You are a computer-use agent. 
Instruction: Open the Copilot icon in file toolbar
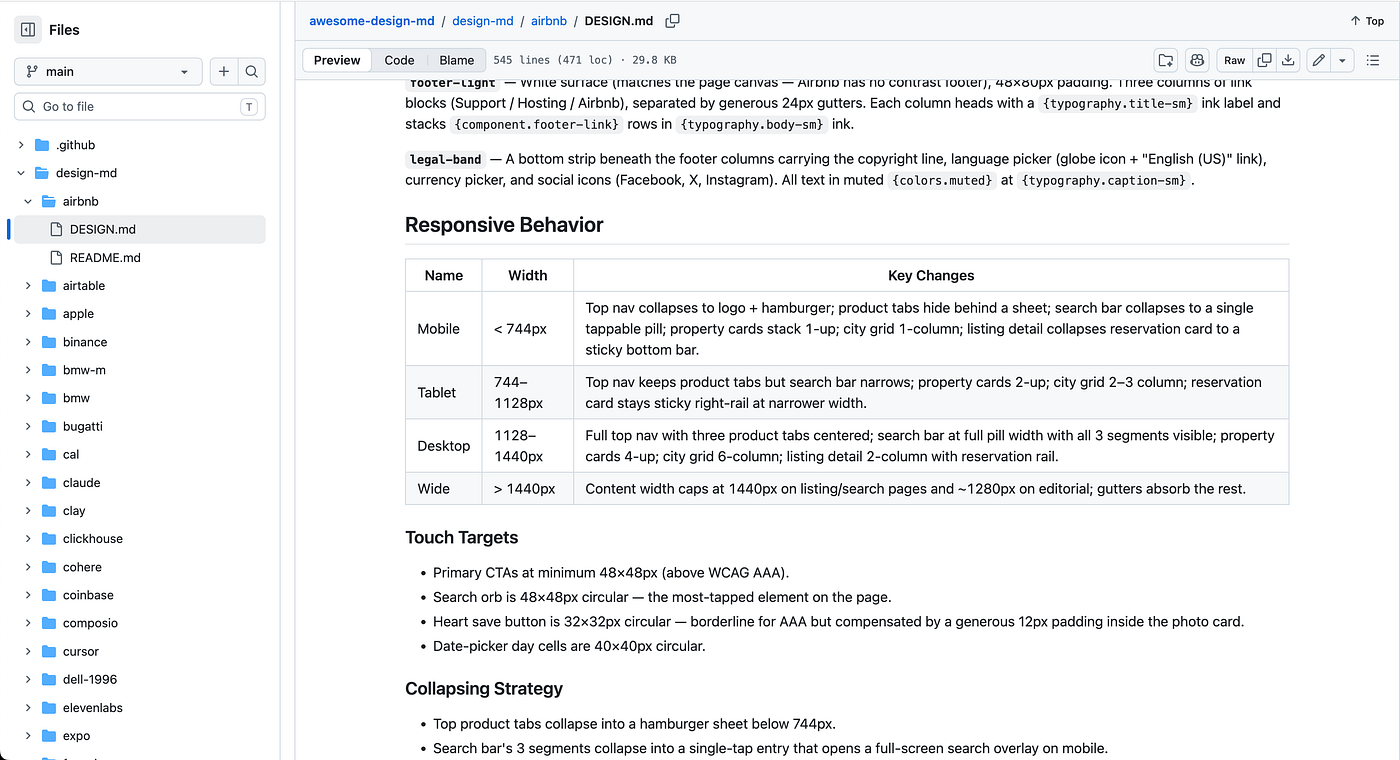pyautogui.click(x=1197, y=60)
